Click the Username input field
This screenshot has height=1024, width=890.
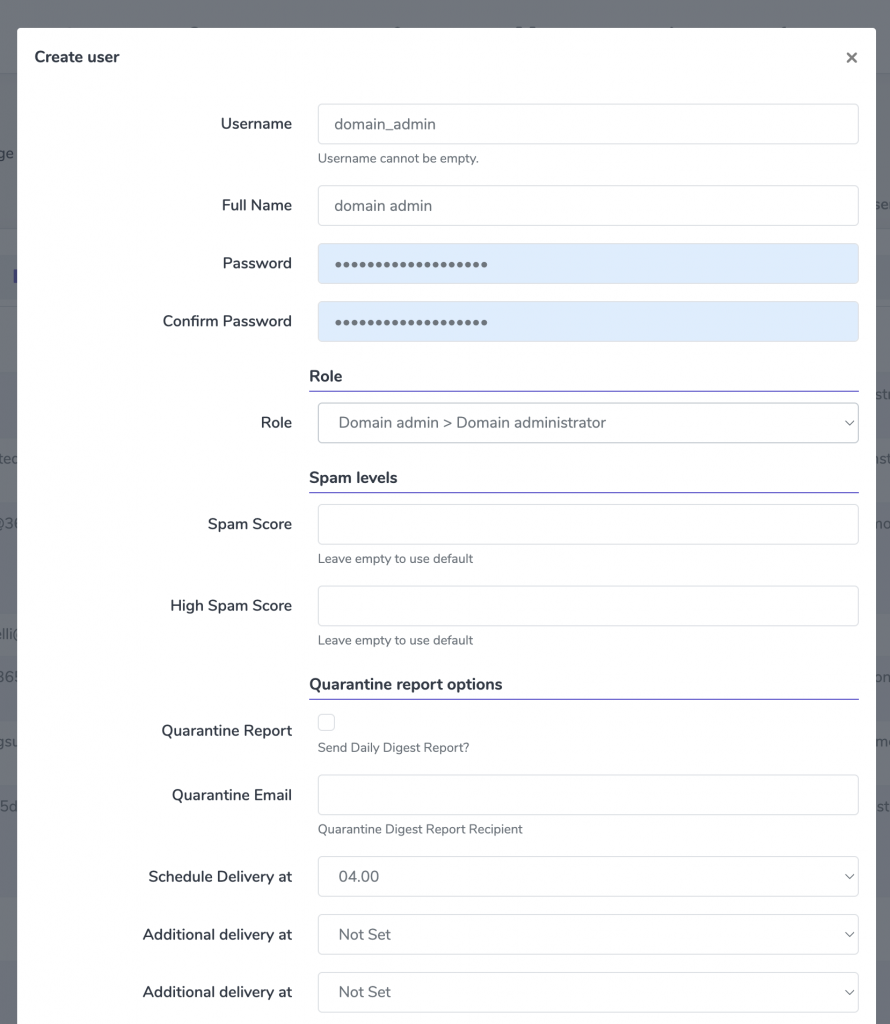588,124
